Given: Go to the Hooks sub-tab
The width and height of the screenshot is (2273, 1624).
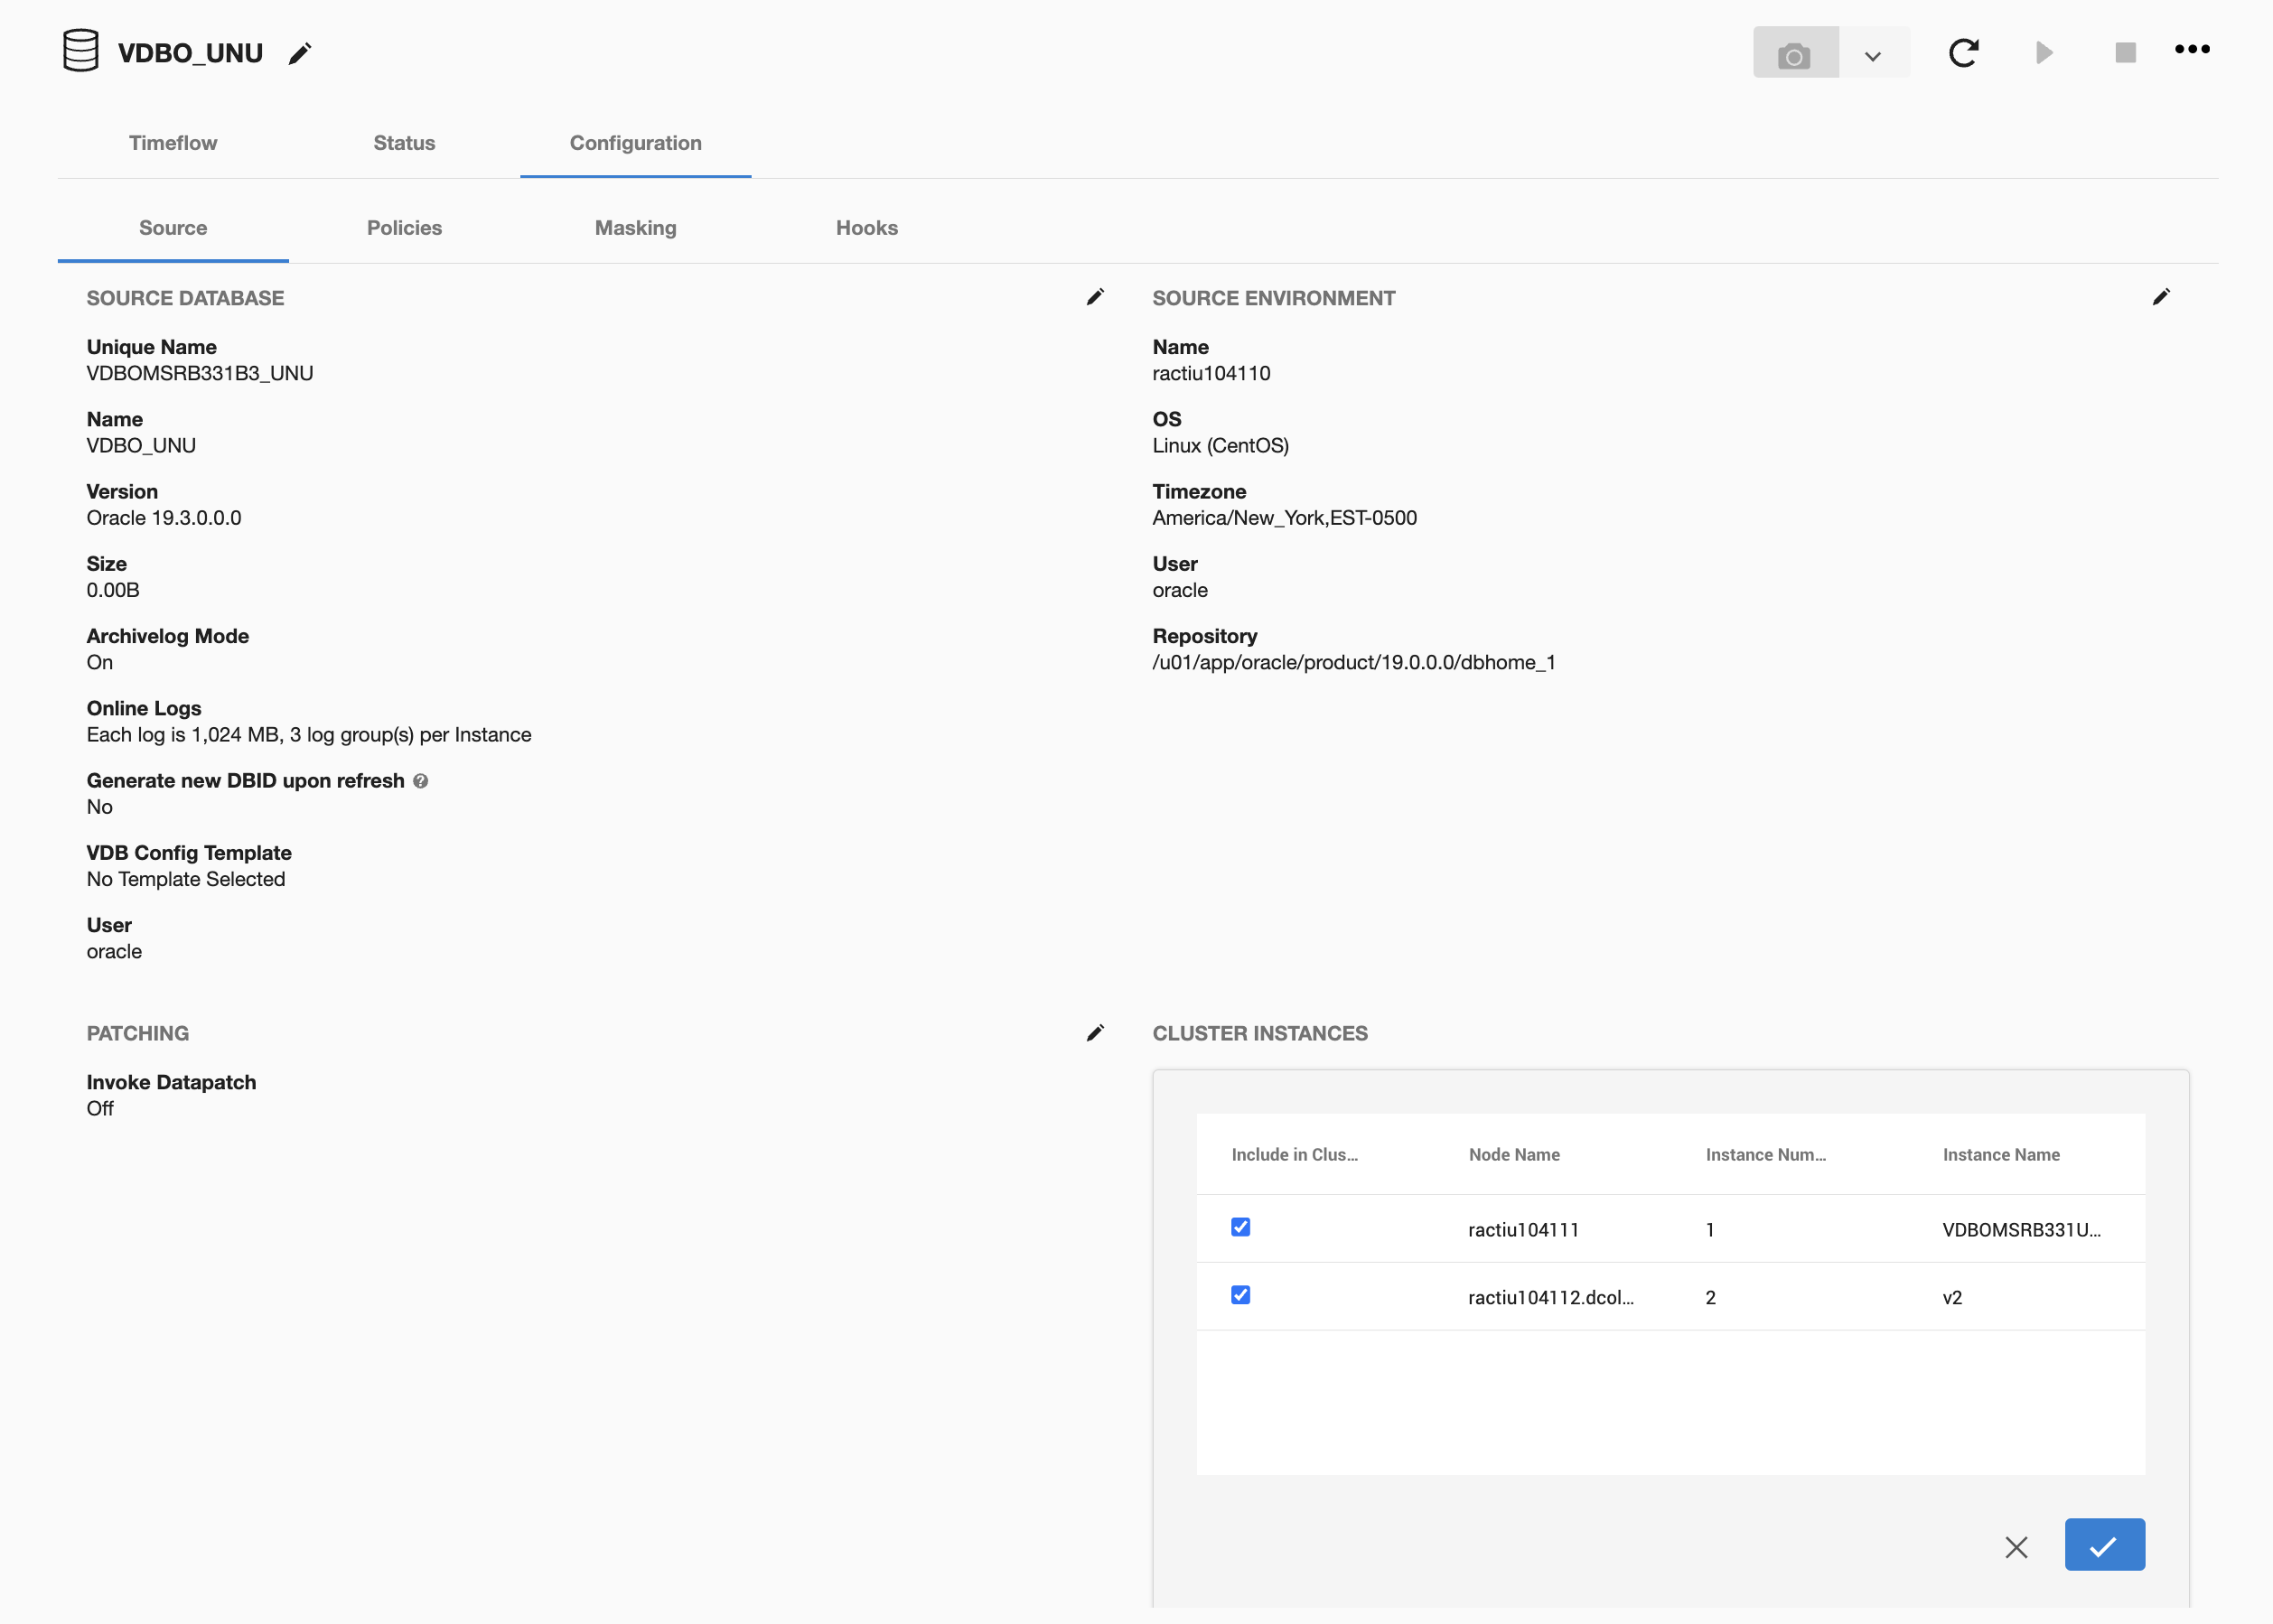Looking at the screenshot, I should pos(866,228).
